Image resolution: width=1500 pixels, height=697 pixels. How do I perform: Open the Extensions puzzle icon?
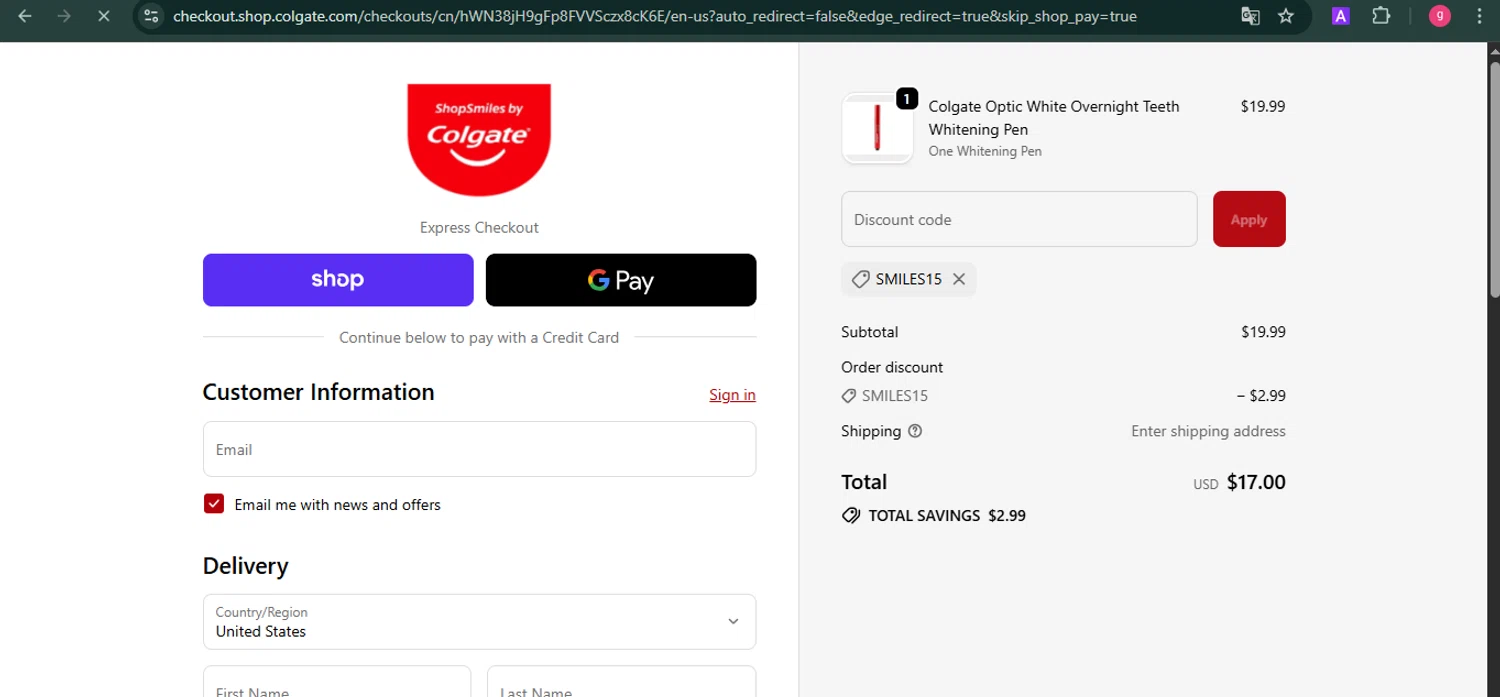[1381, 16]
